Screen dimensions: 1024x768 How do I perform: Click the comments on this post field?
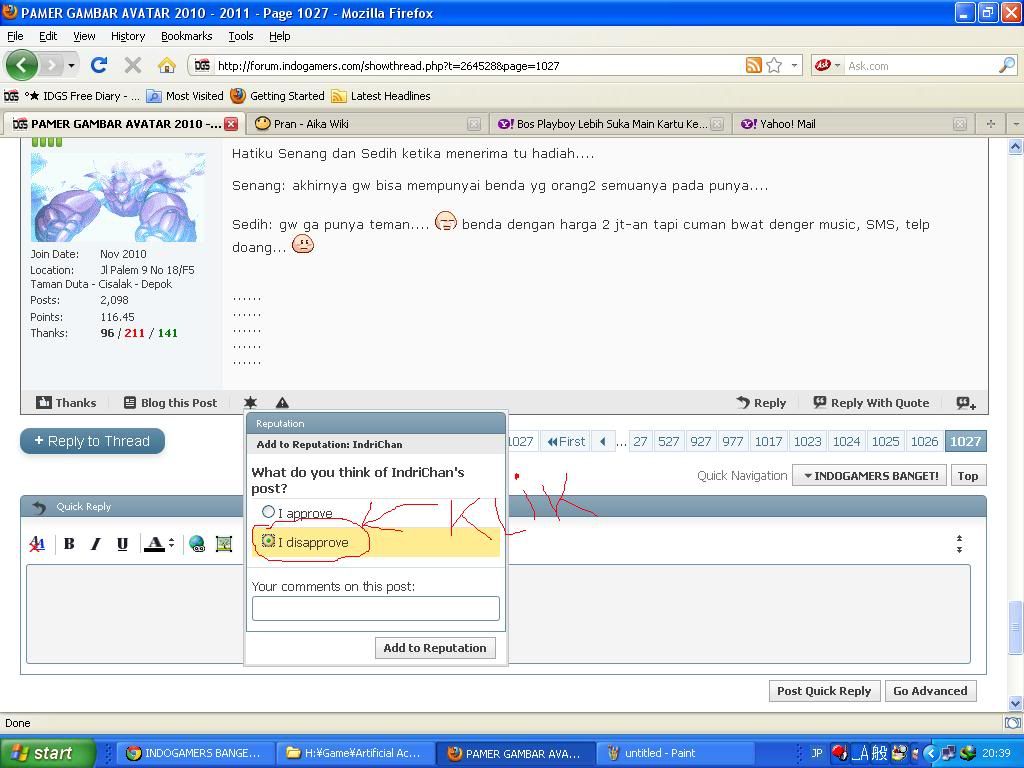pyautogui.click(x=375, y=608)
